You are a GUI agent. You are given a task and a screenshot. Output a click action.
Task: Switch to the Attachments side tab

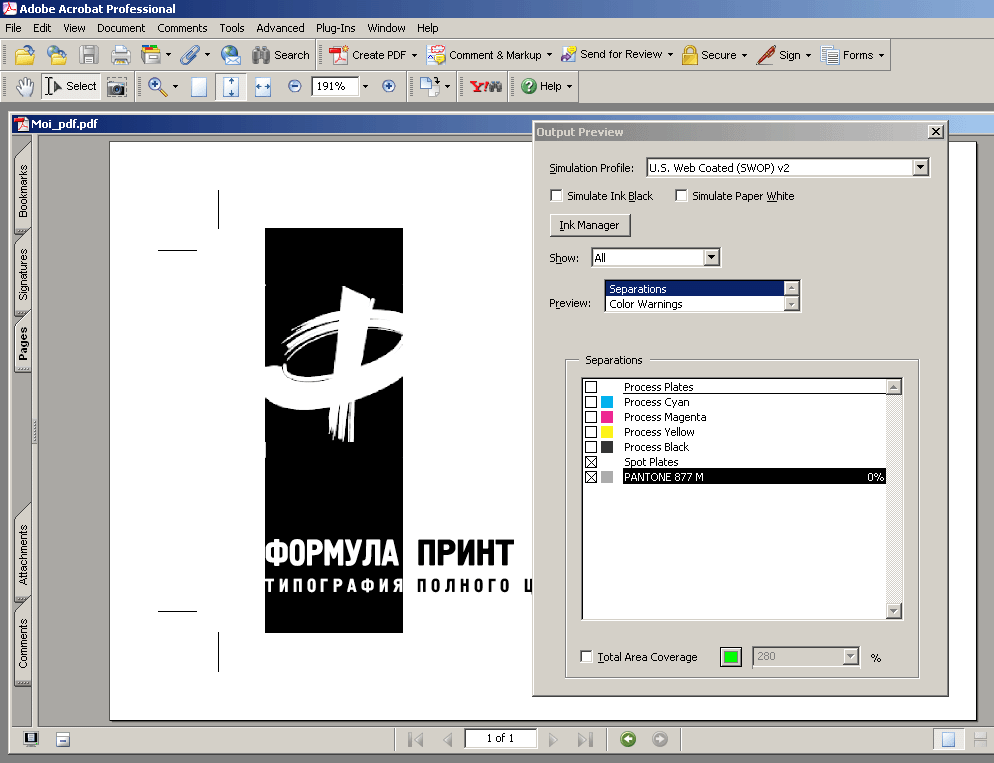tap(23, 555)
